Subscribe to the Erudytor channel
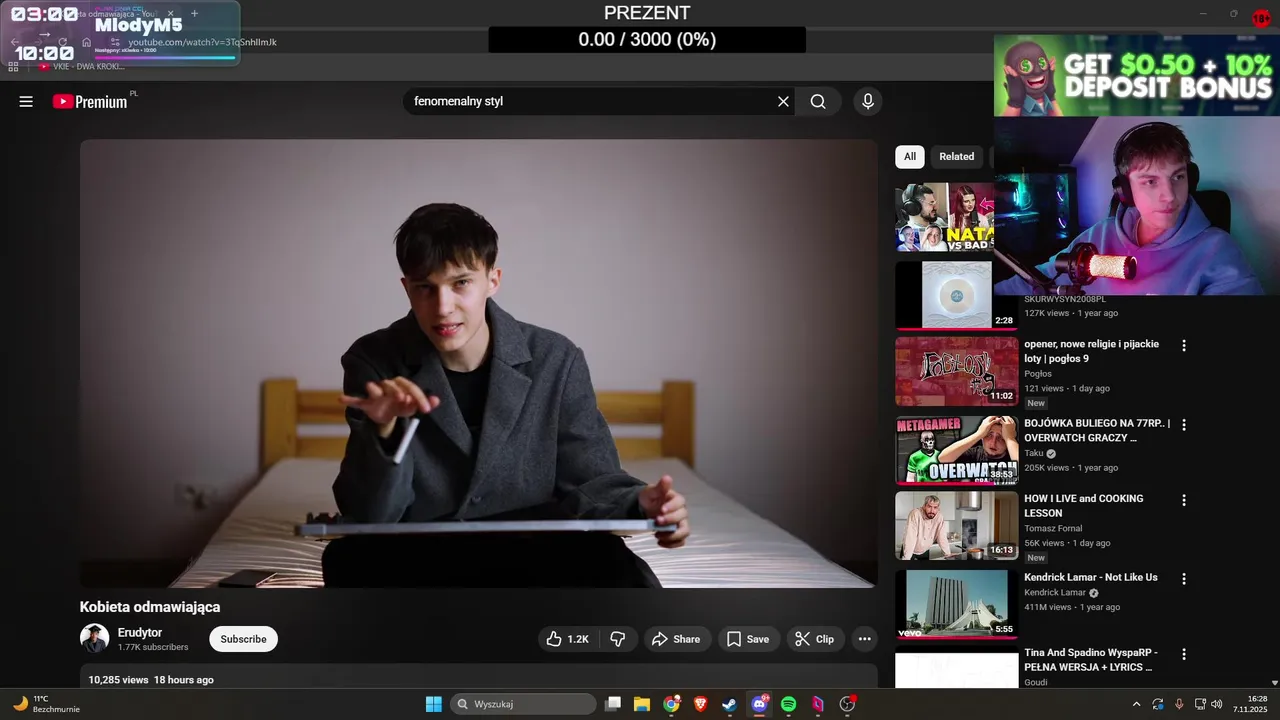1280x720 pixels. (x=243, y=639)
